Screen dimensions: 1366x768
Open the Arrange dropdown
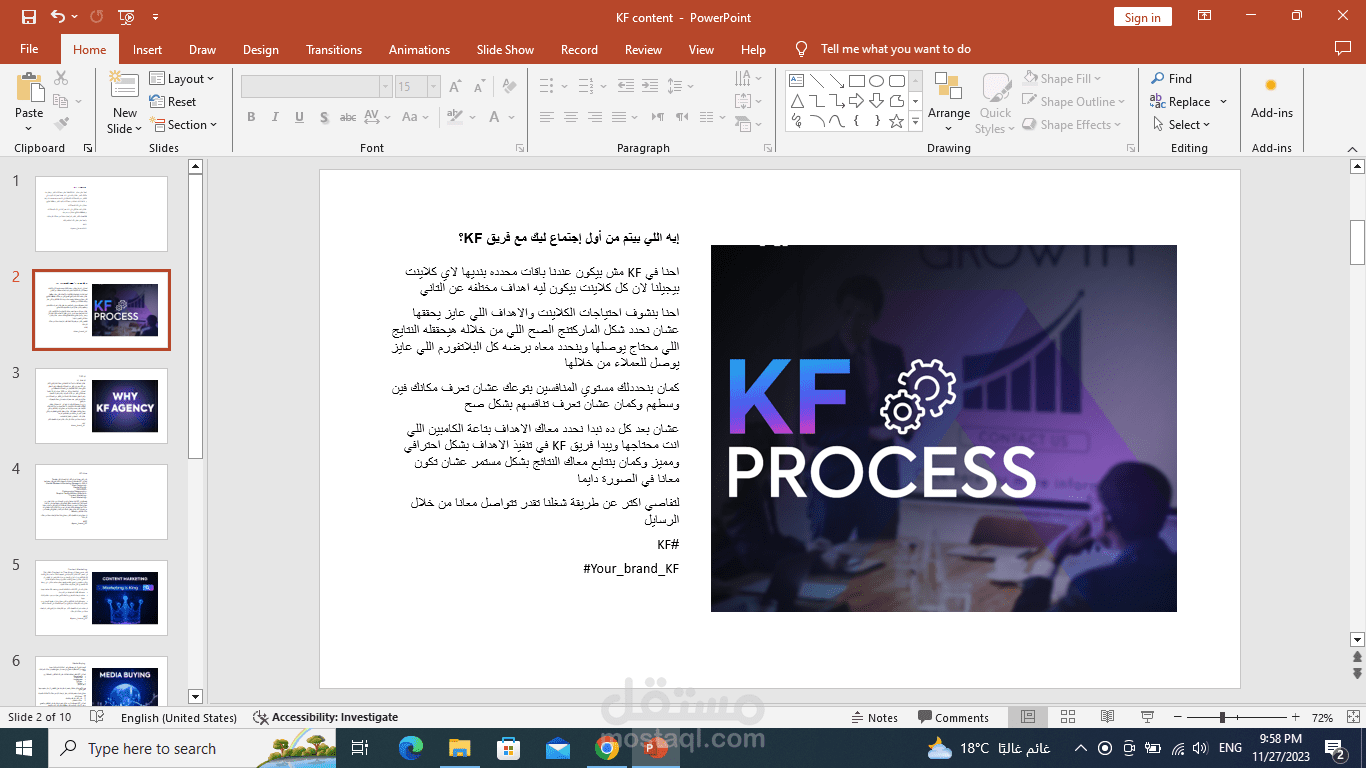point(949,103)
